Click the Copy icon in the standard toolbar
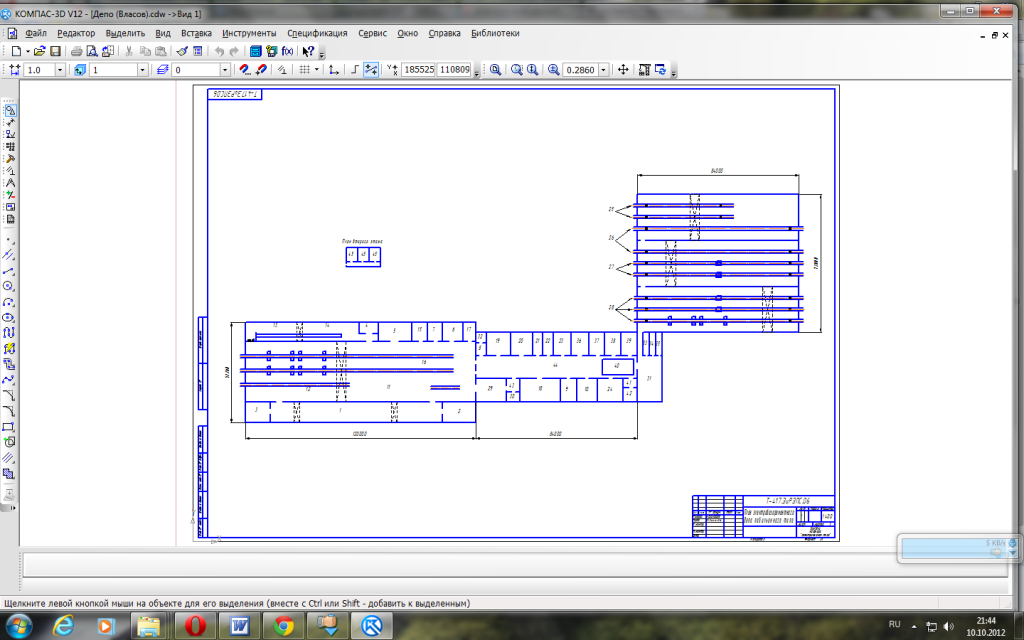Screen dimensions: 1024x640 click(145, 51)
